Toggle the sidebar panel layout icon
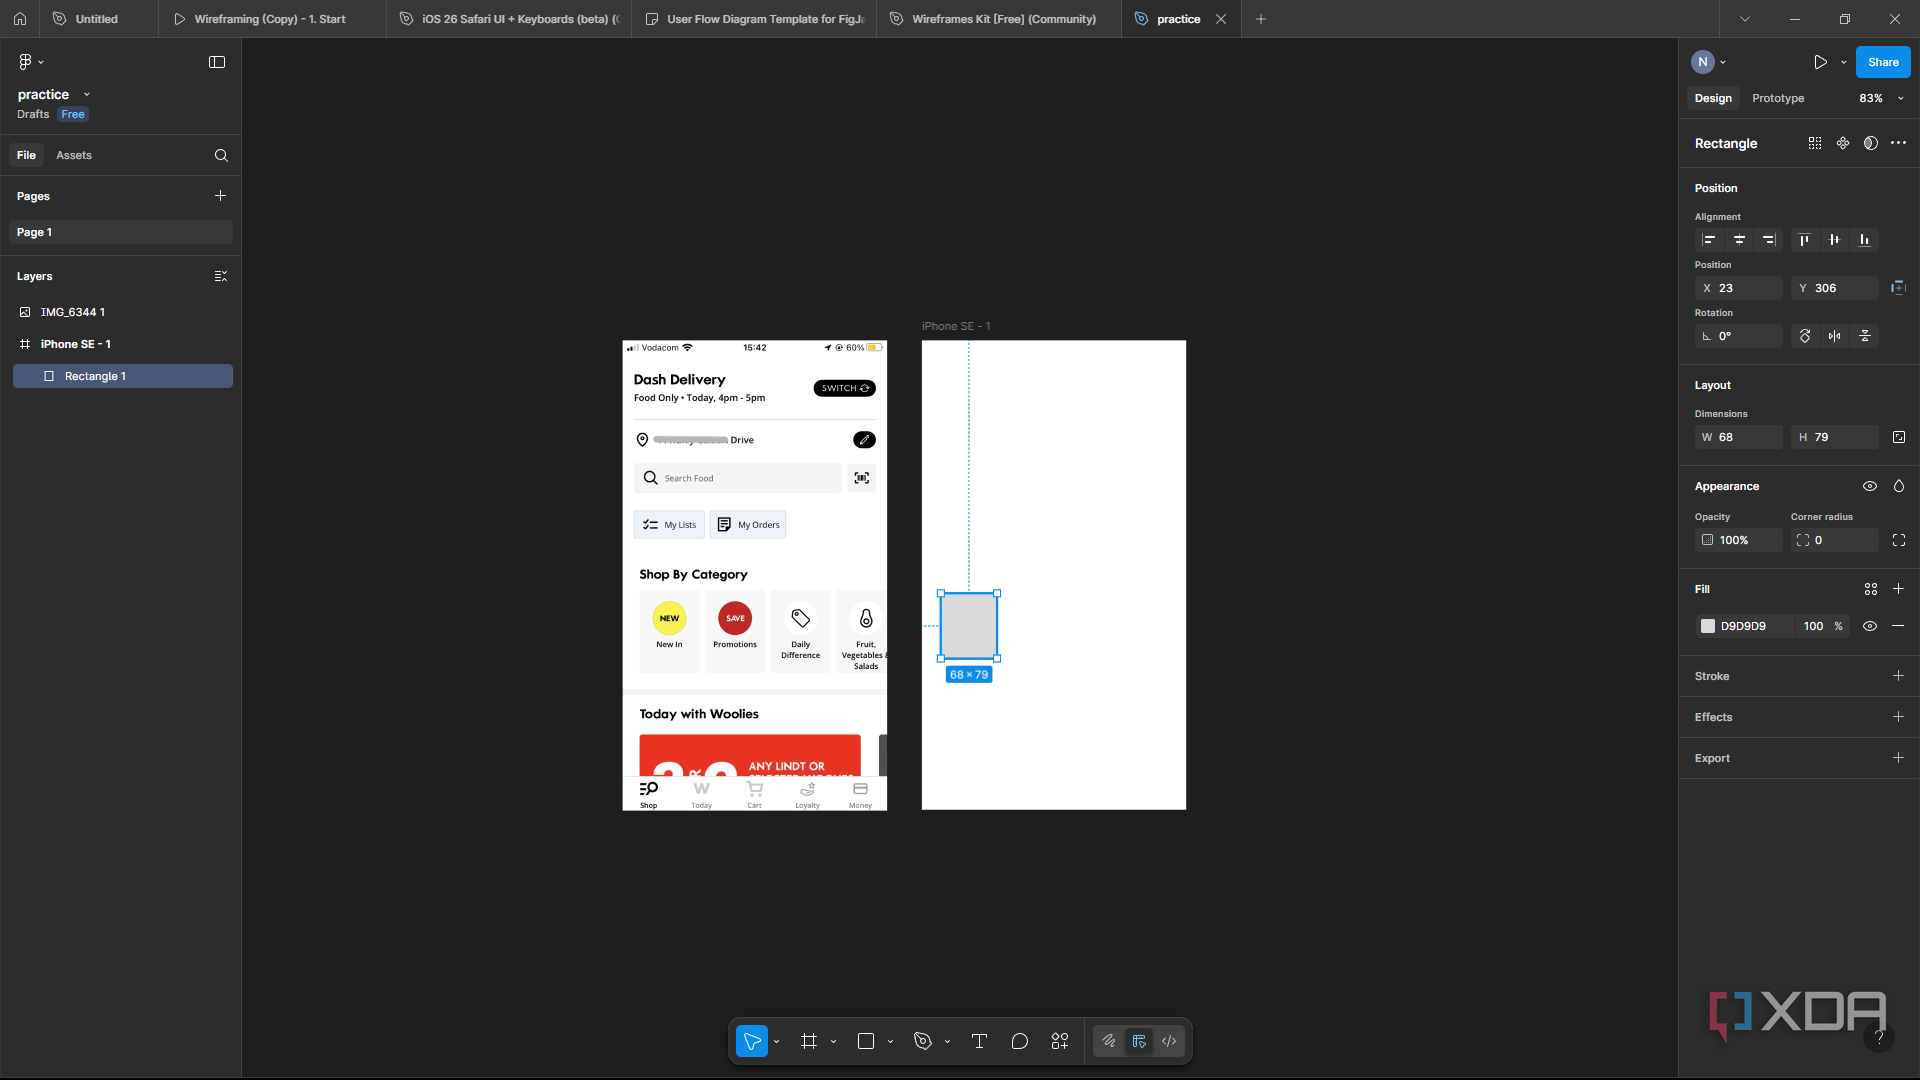The height and width of the screenshot is (1080, 1920). 217,62
